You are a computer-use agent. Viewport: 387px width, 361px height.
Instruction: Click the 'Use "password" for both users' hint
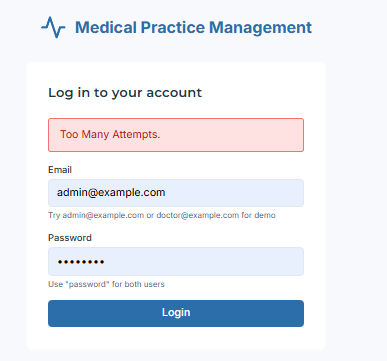point(106,284)
